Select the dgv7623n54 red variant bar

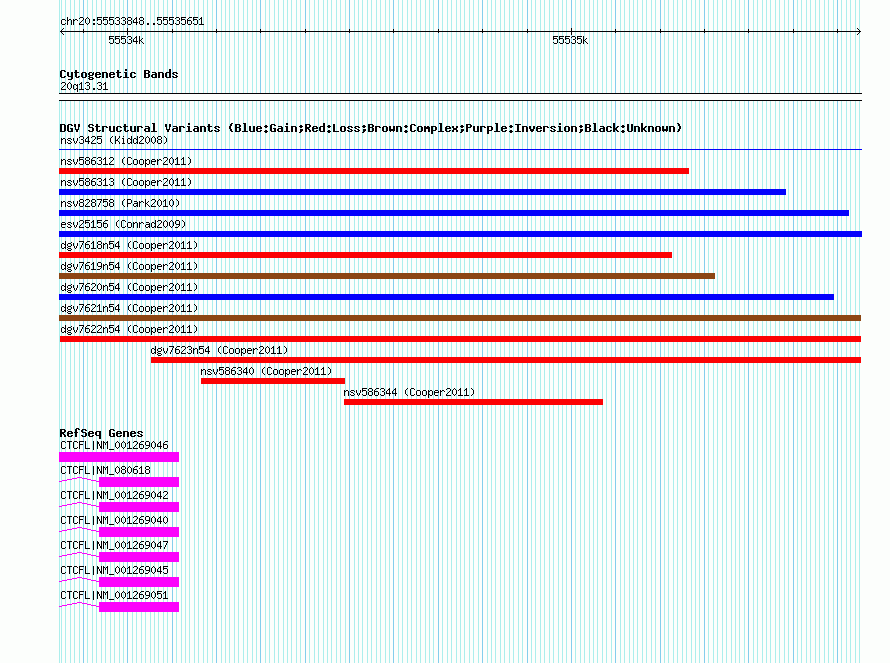point(506,360)
